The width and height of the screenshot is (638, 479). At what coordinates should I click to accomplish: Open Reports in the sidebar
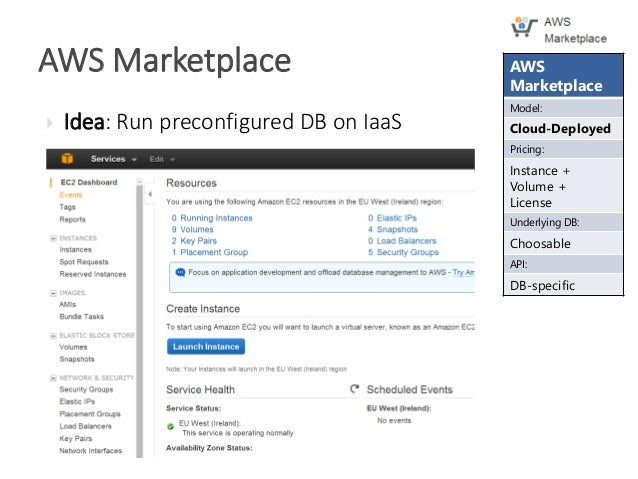[x=72, y=219]
